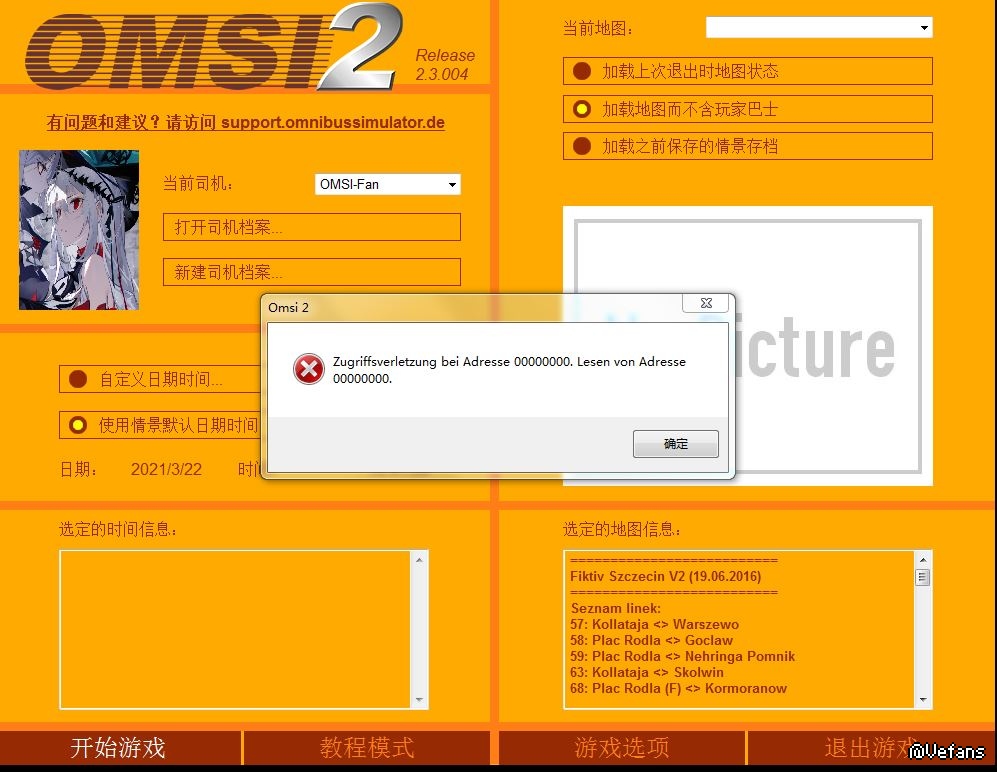Click the time info box scroll-up arrow

pos(419,560)
